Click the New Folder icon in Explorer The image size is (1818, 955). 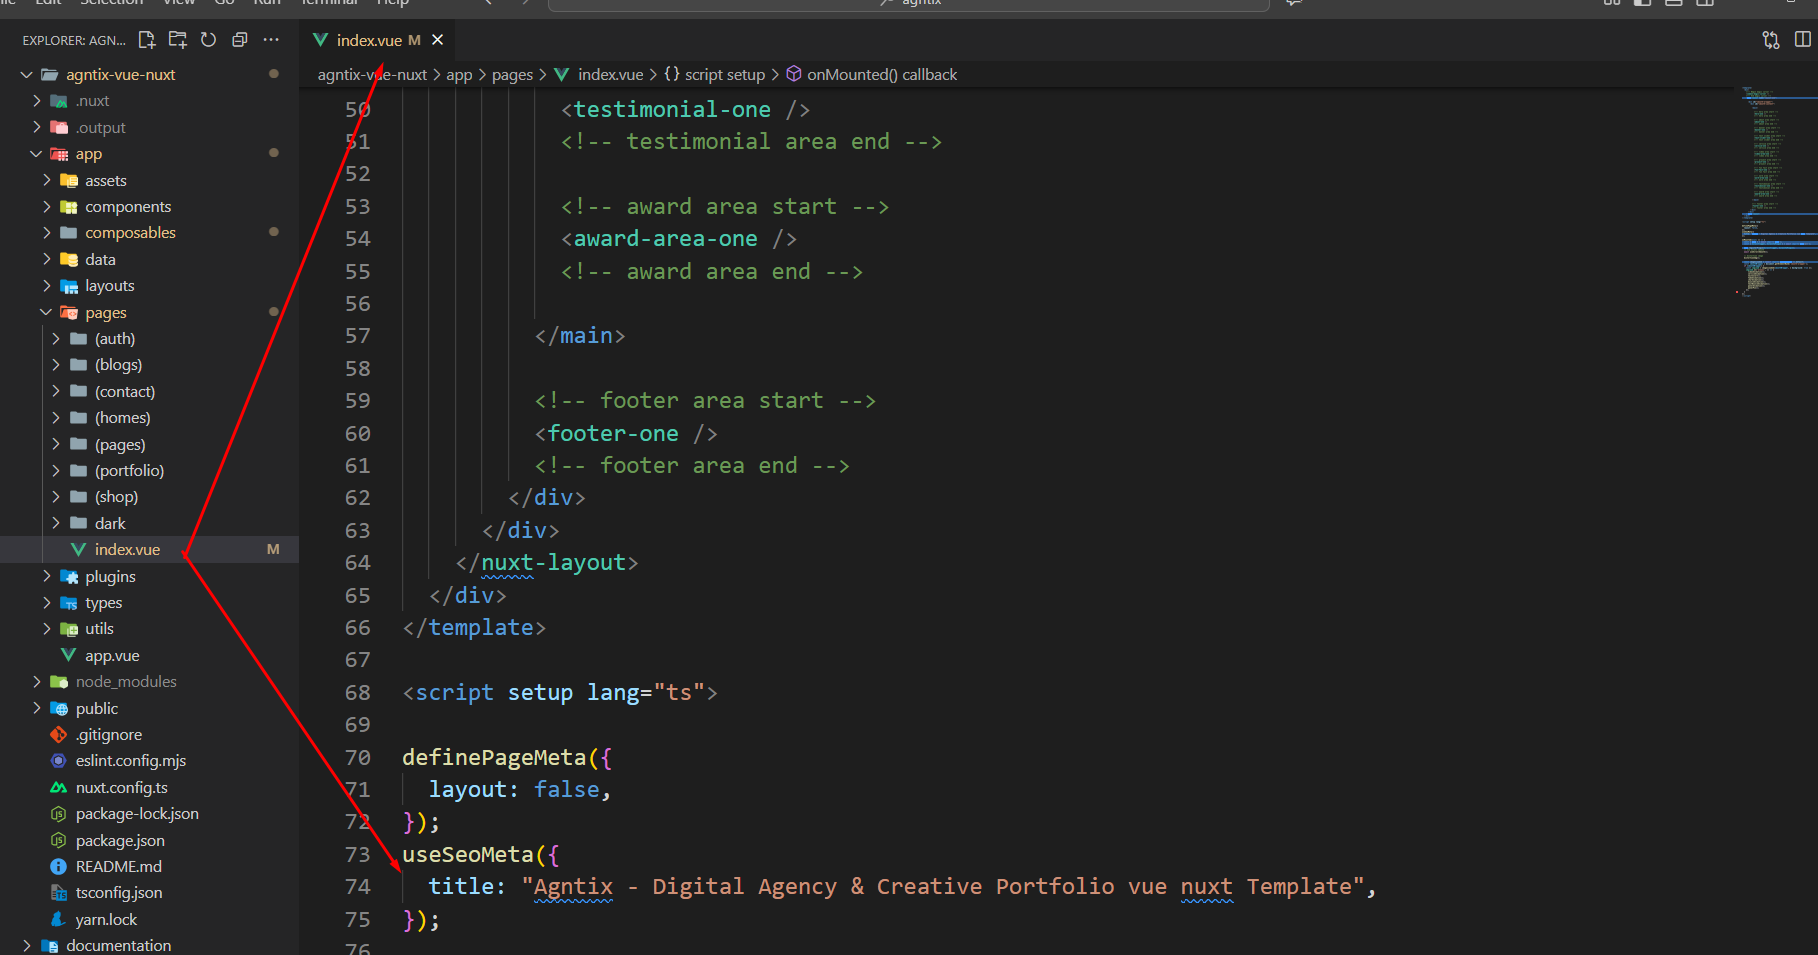pyautogui.click(x=178, y=40)
